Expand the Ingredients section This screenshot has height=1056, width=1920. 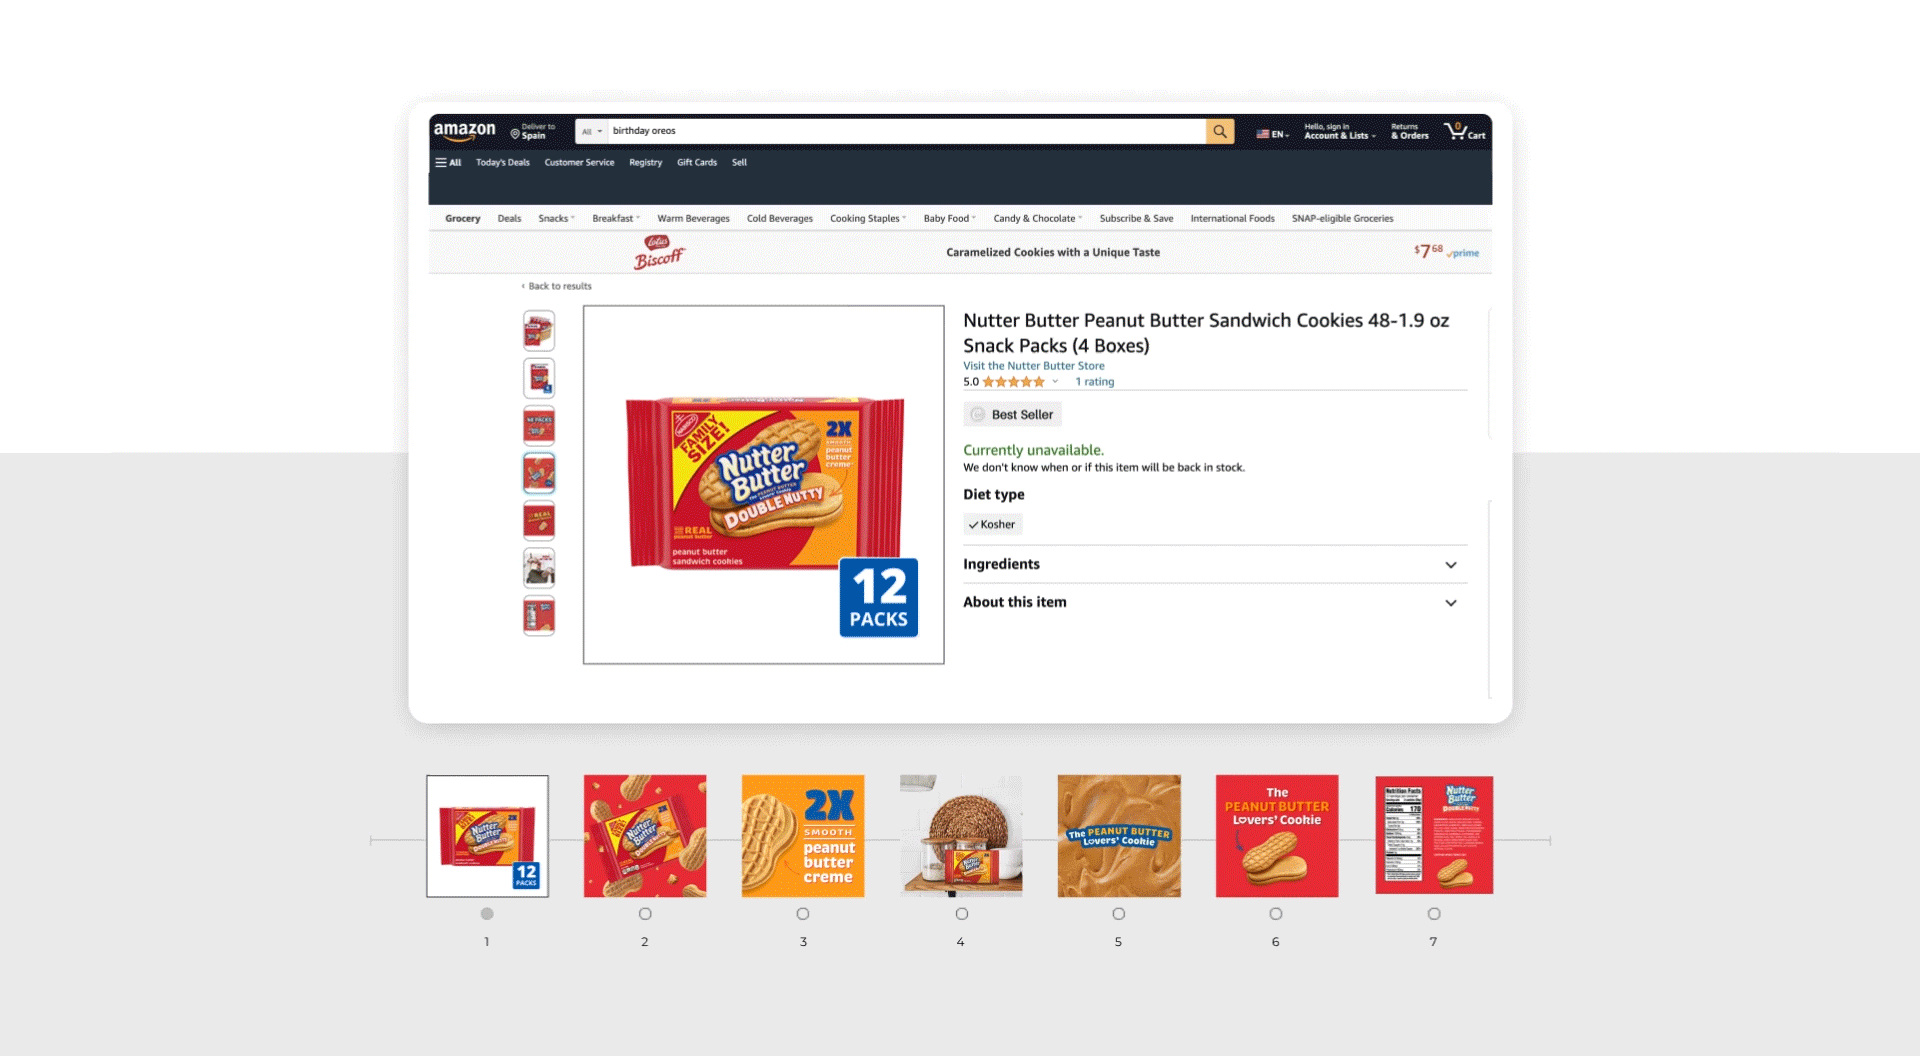[1210, 564]
